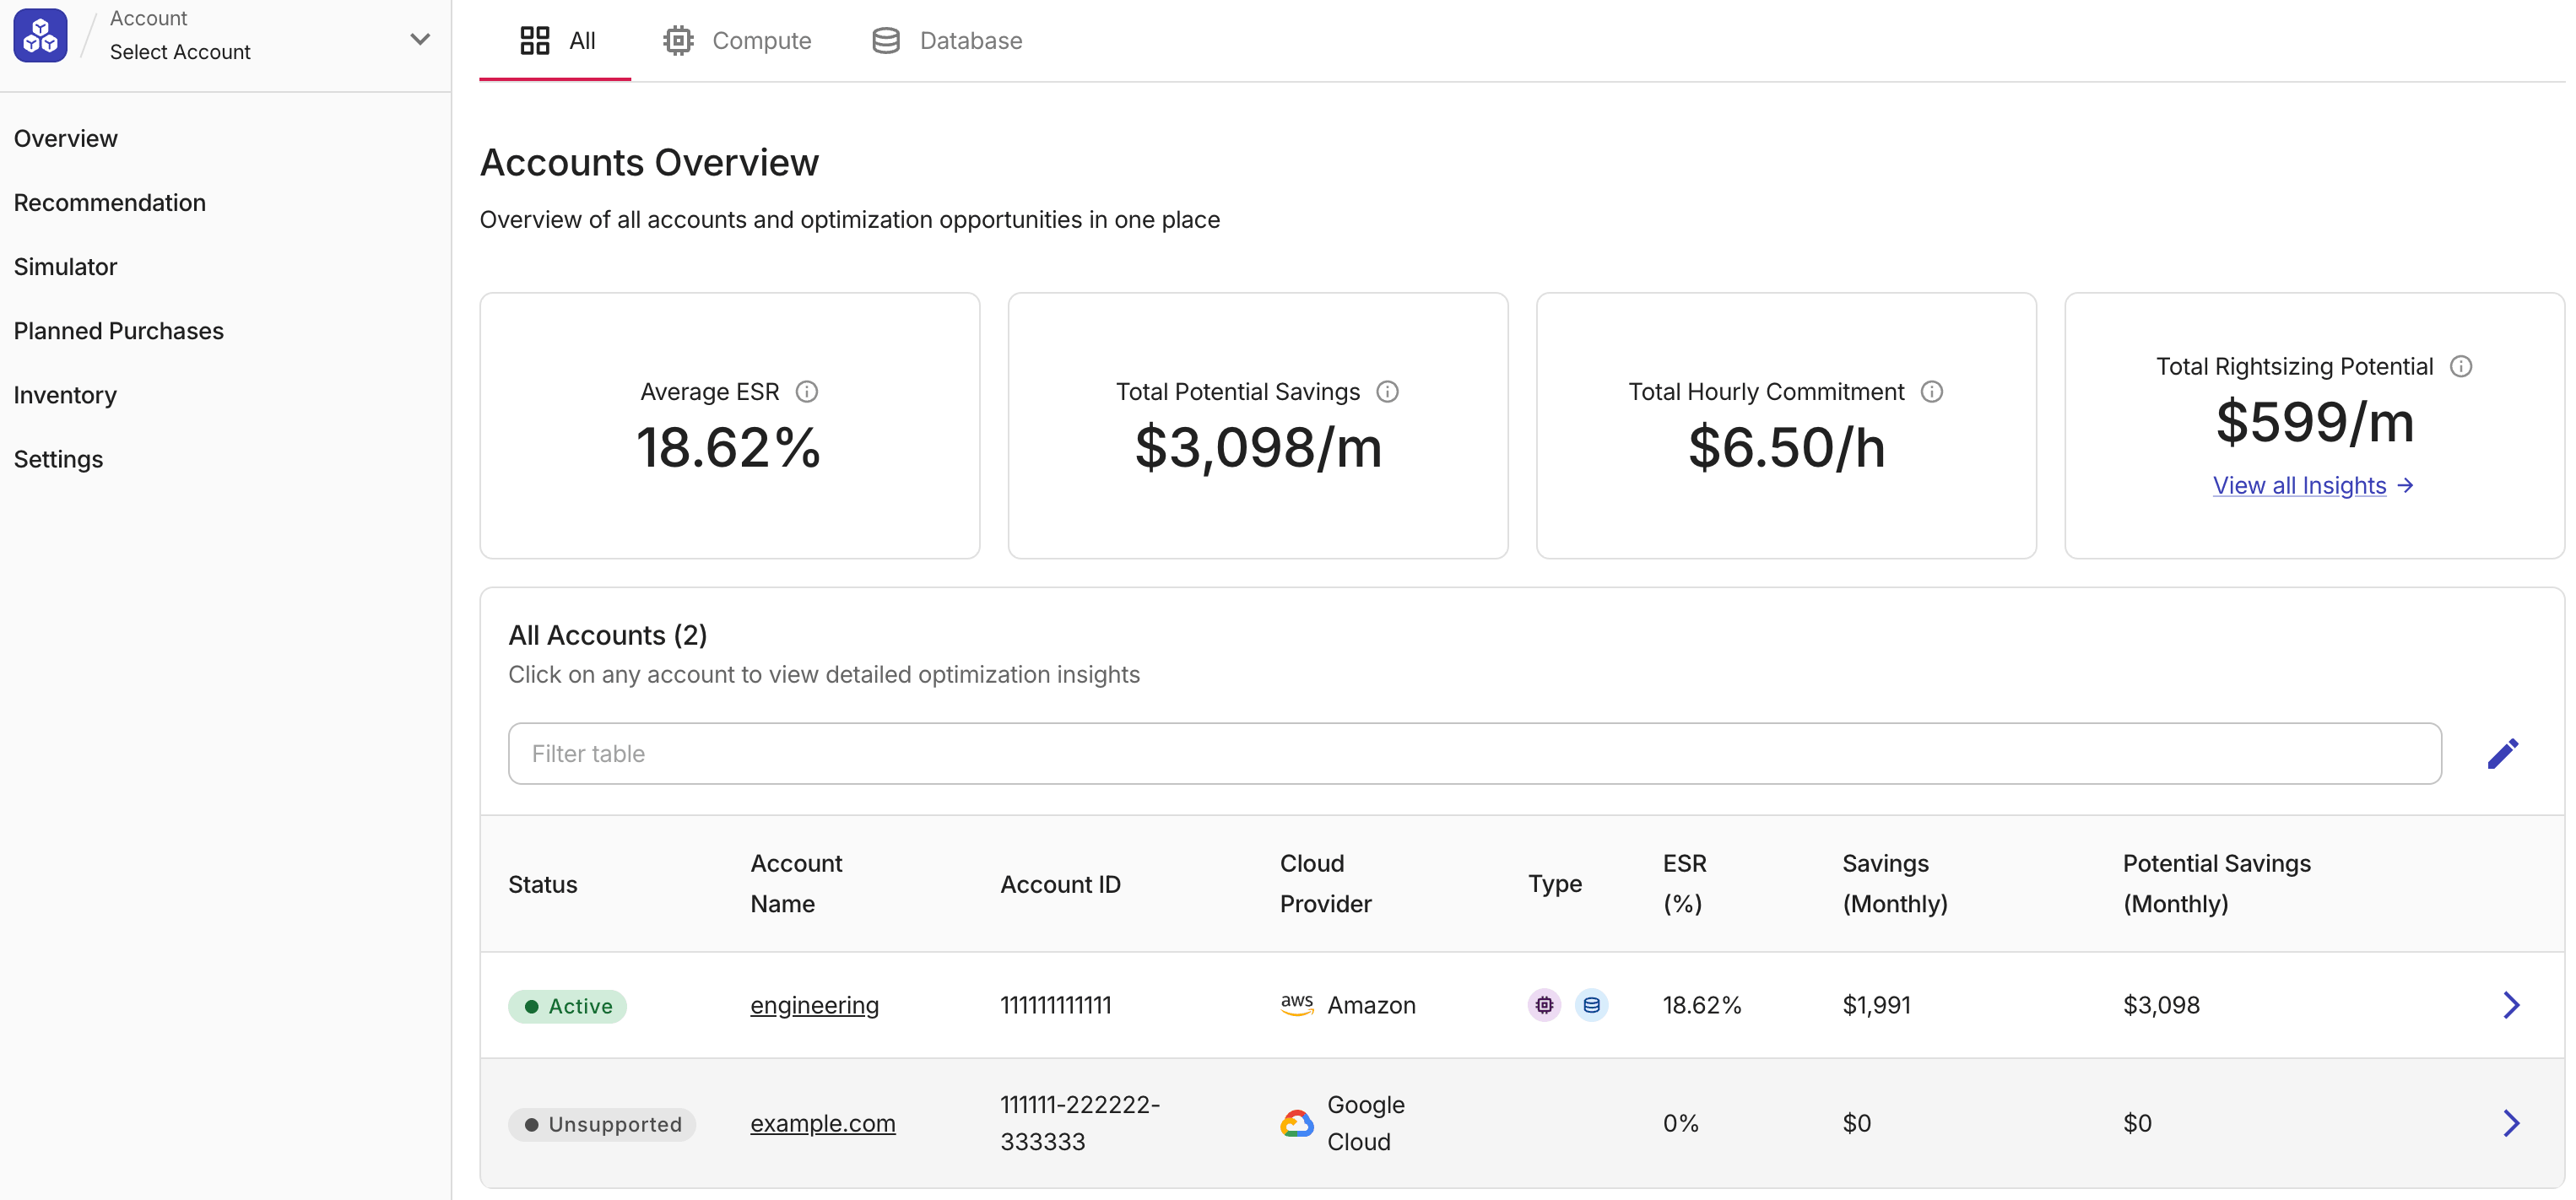Click the Potential Savings (Monthly) column header
2576x1200 pixels.
(x=2217, y=884)
